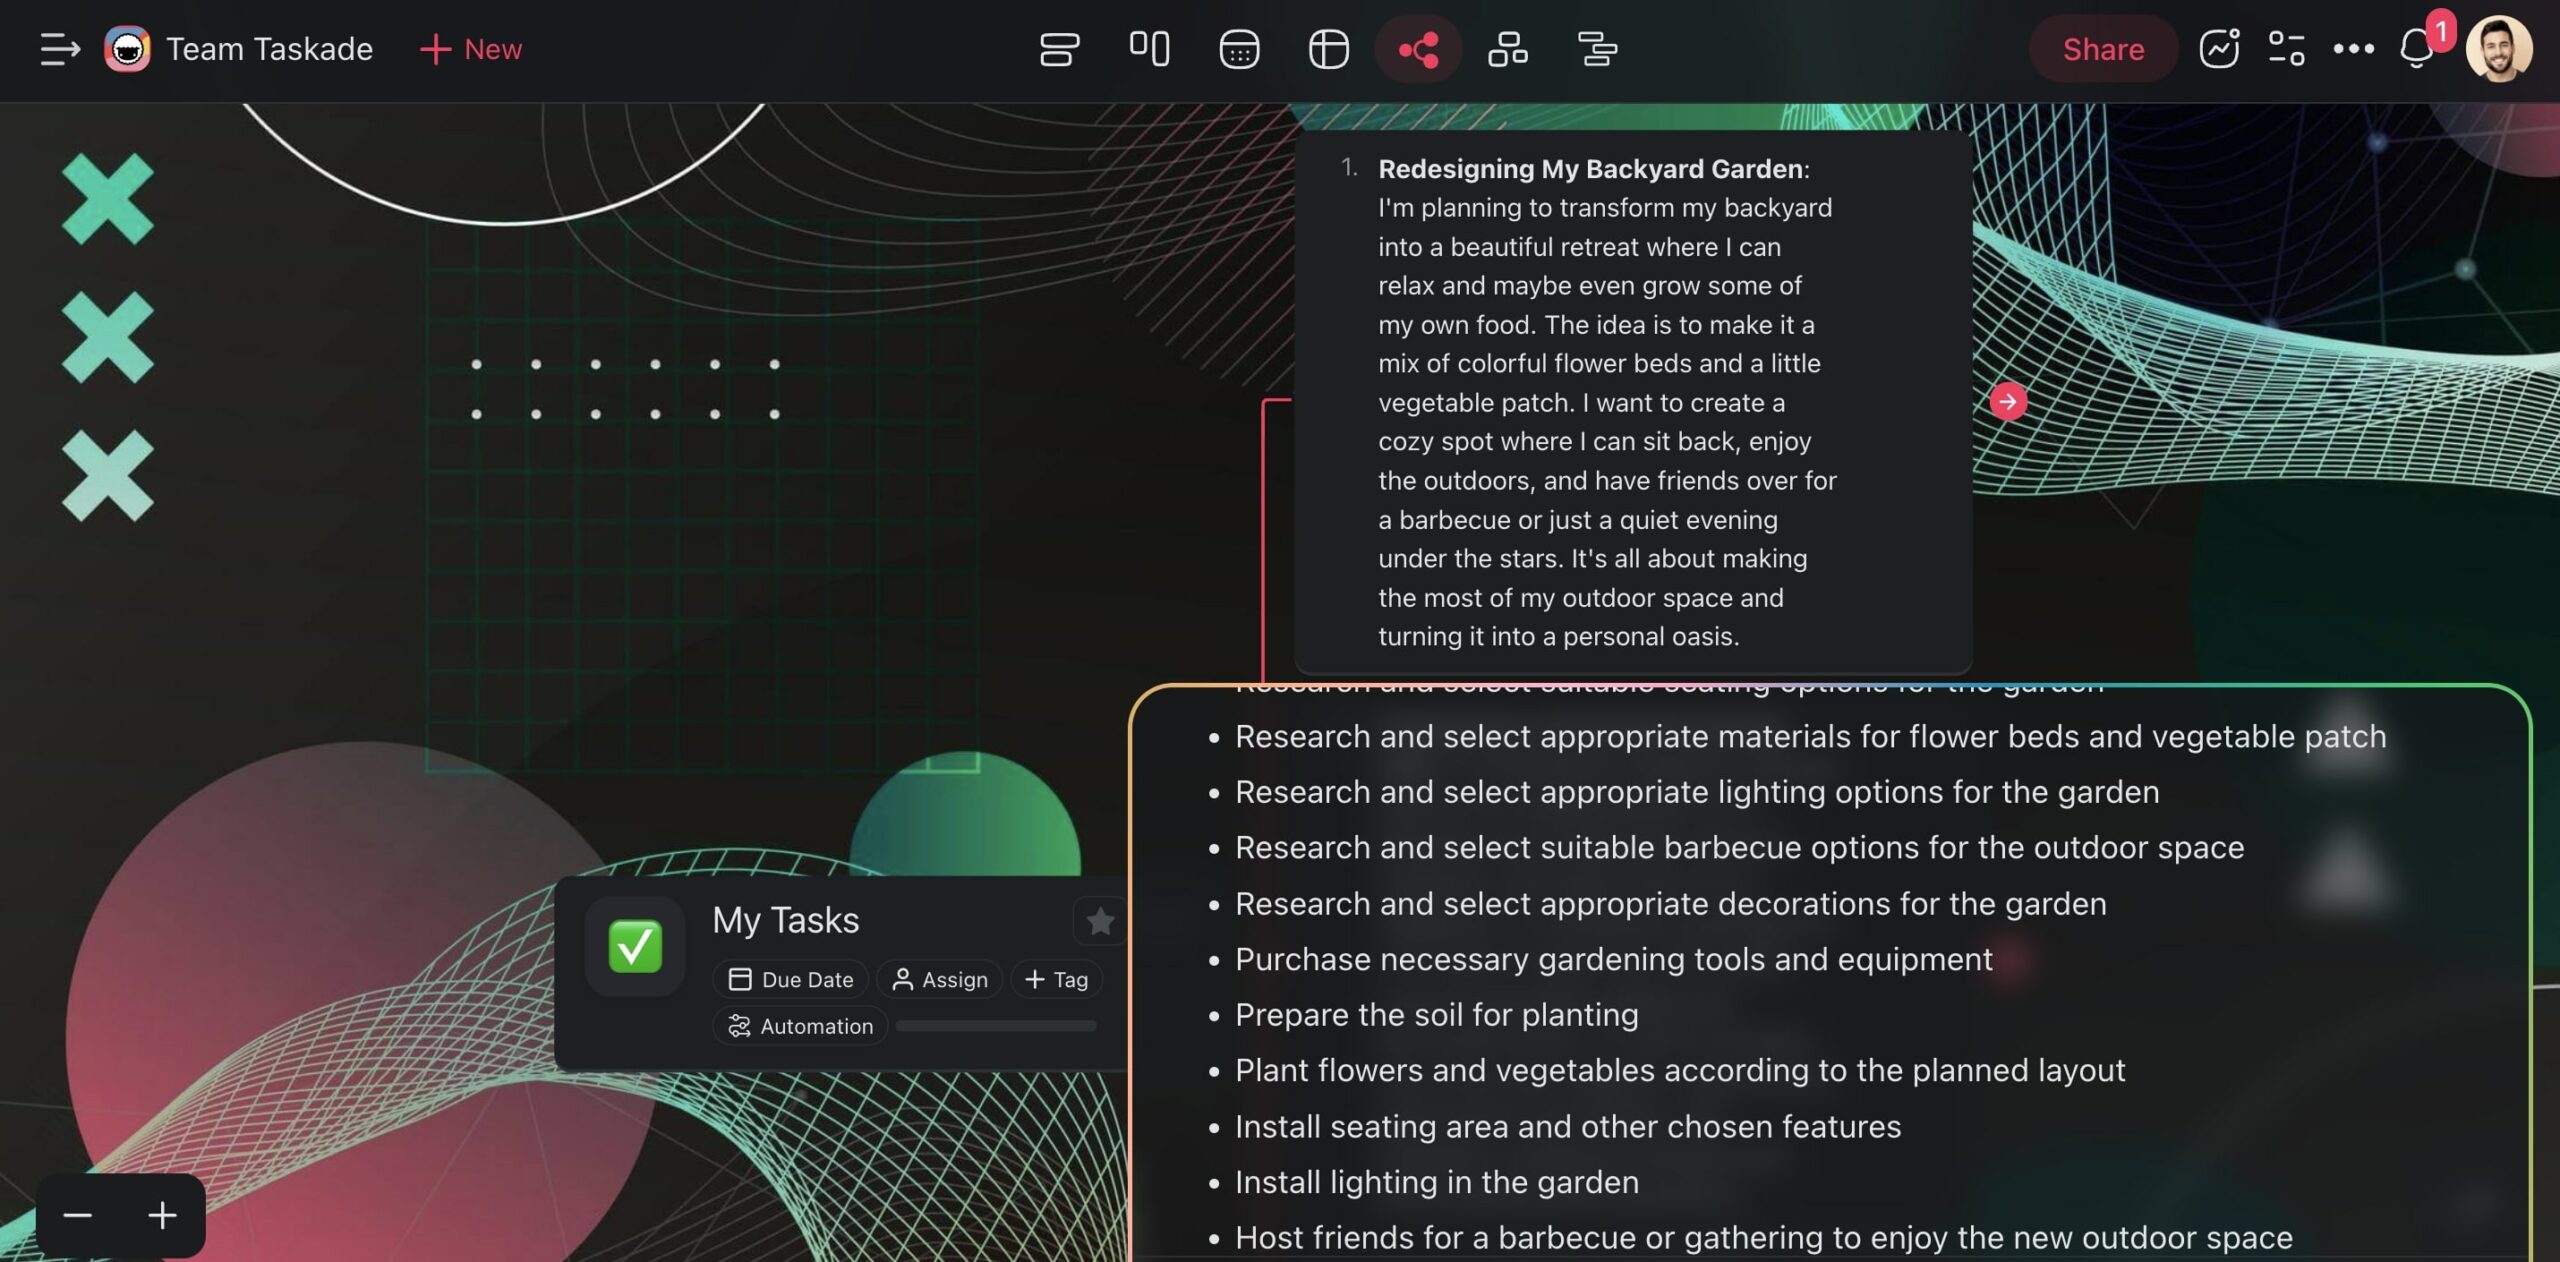Open the workspace insights icon
The width and height of the screenshot is (2560, 1262).
tap(2219, 48)
